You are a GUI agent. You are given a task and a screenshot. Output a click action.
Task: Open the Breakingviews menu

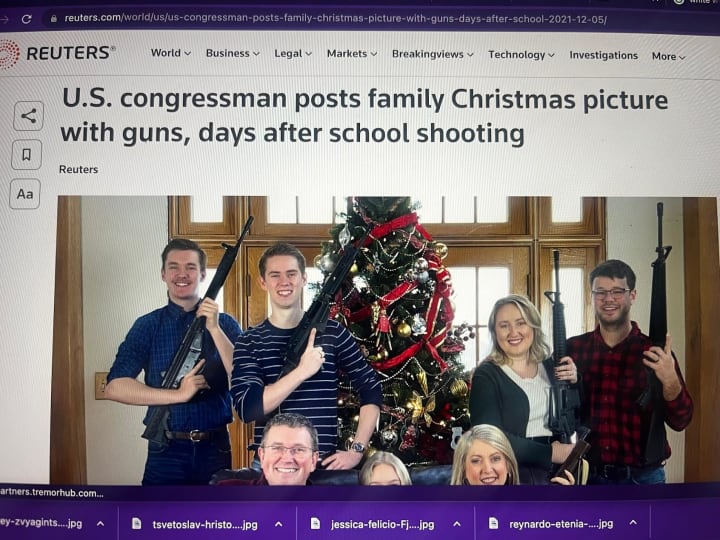[432, 54]
